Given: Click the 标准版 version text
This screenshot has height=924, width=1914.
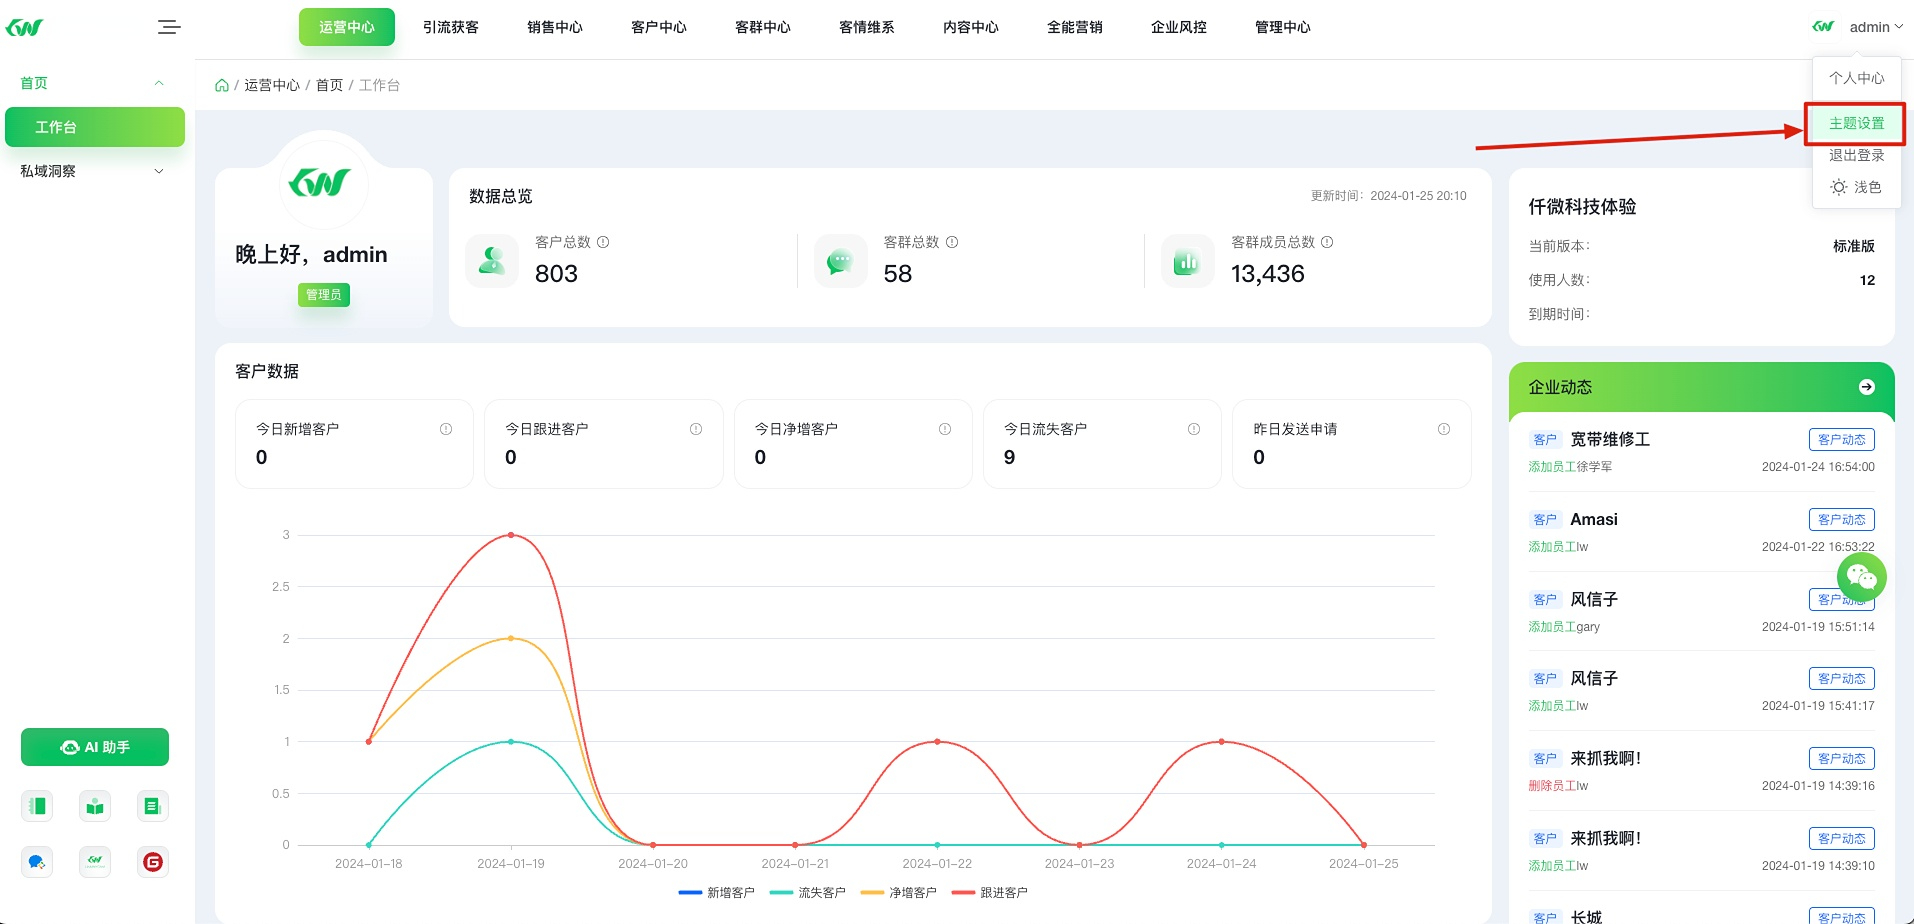Looking at the screenshot, I should [1853, 246].
